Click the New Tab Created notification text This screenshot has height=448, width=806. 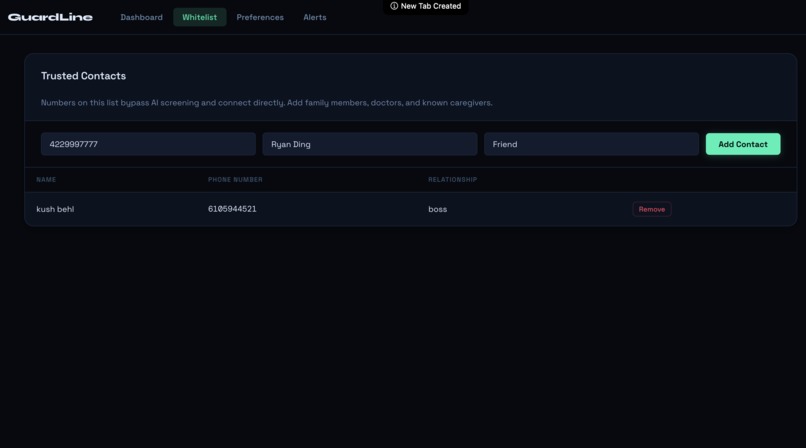tap(431, 6)
